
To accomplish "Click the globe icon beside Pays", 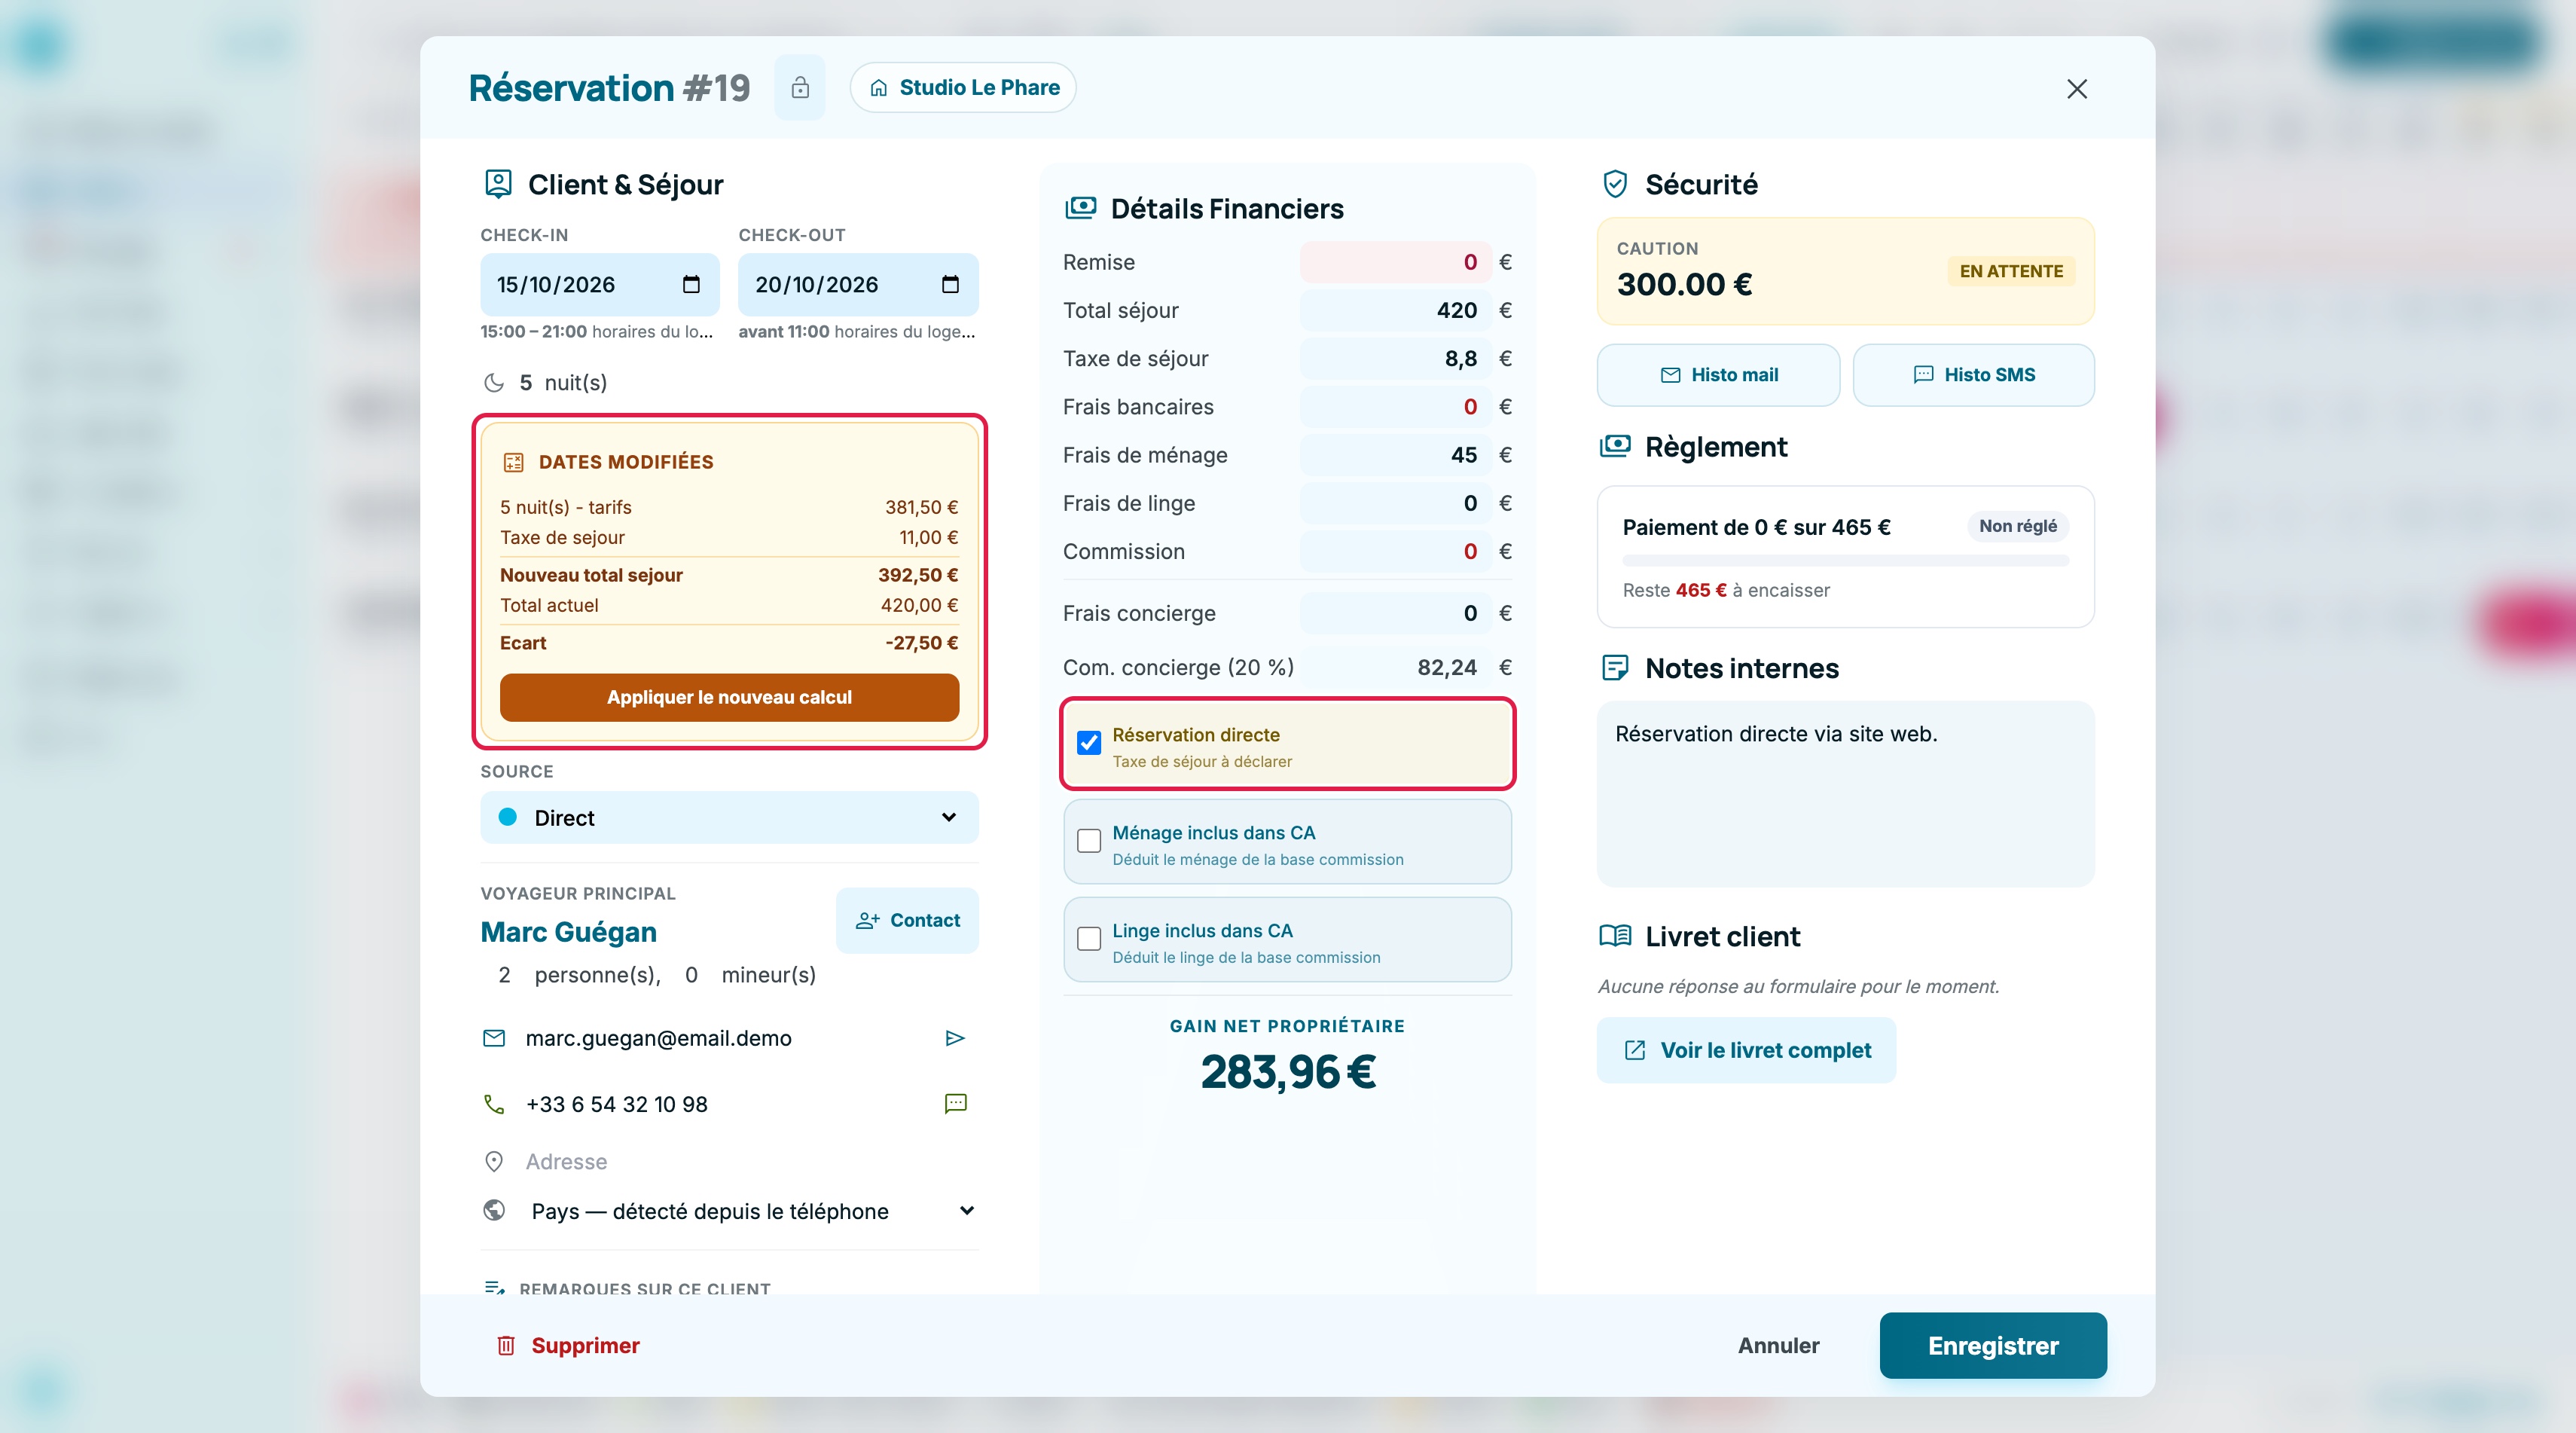I will click(x=494, y=1211).
